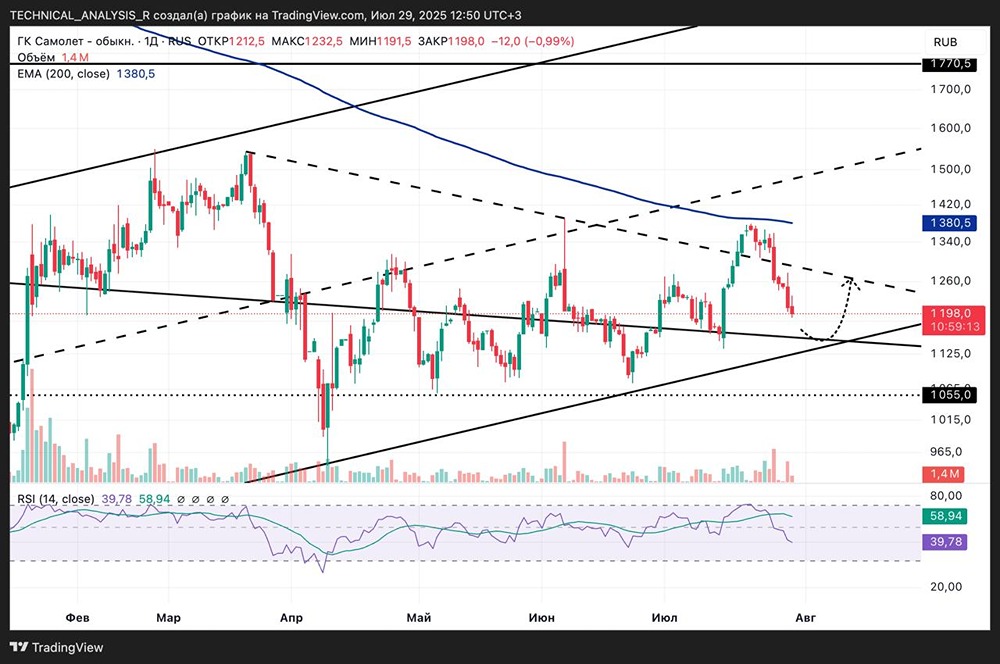The width and height of the screenshot is (1000, 664).
Task: Click the Мар month label on time axis
Action: [x=168, y=617]
